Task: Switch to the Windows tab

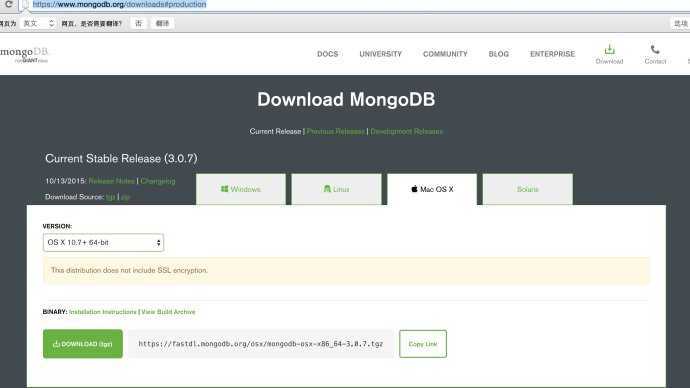Action: 241,189
